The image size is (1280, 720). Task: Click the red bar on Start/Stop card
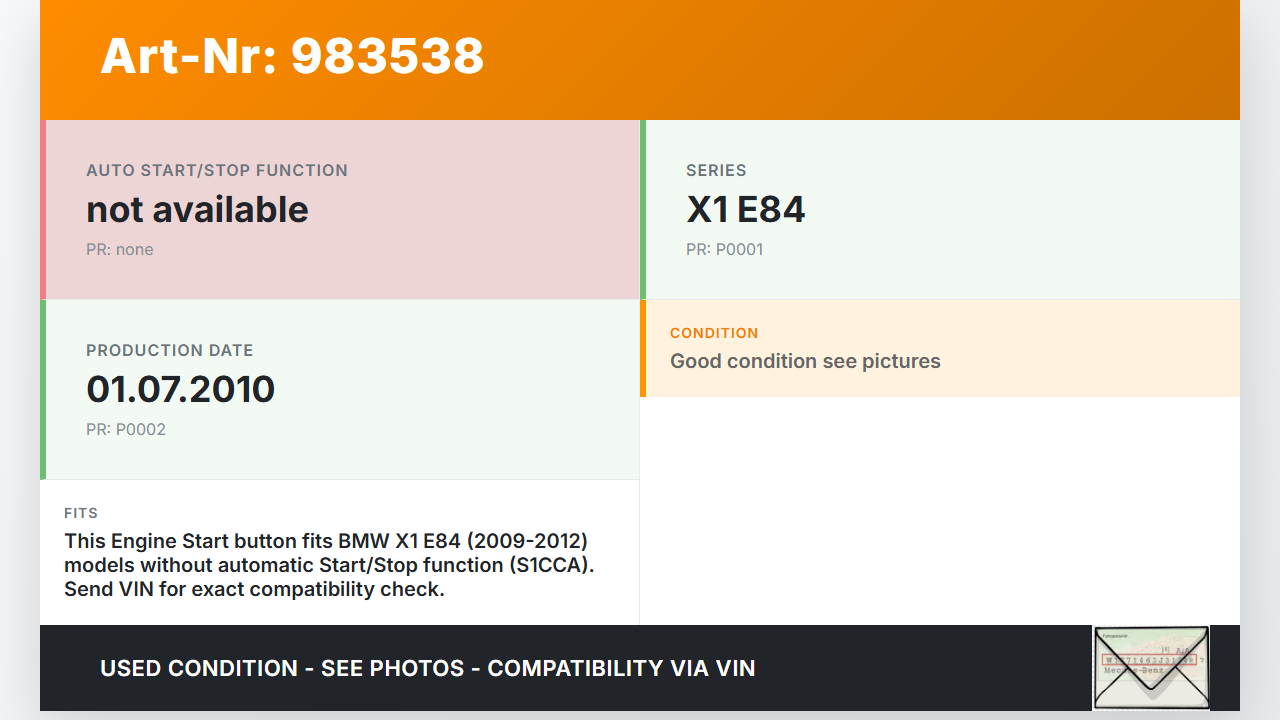coord(43,210)
